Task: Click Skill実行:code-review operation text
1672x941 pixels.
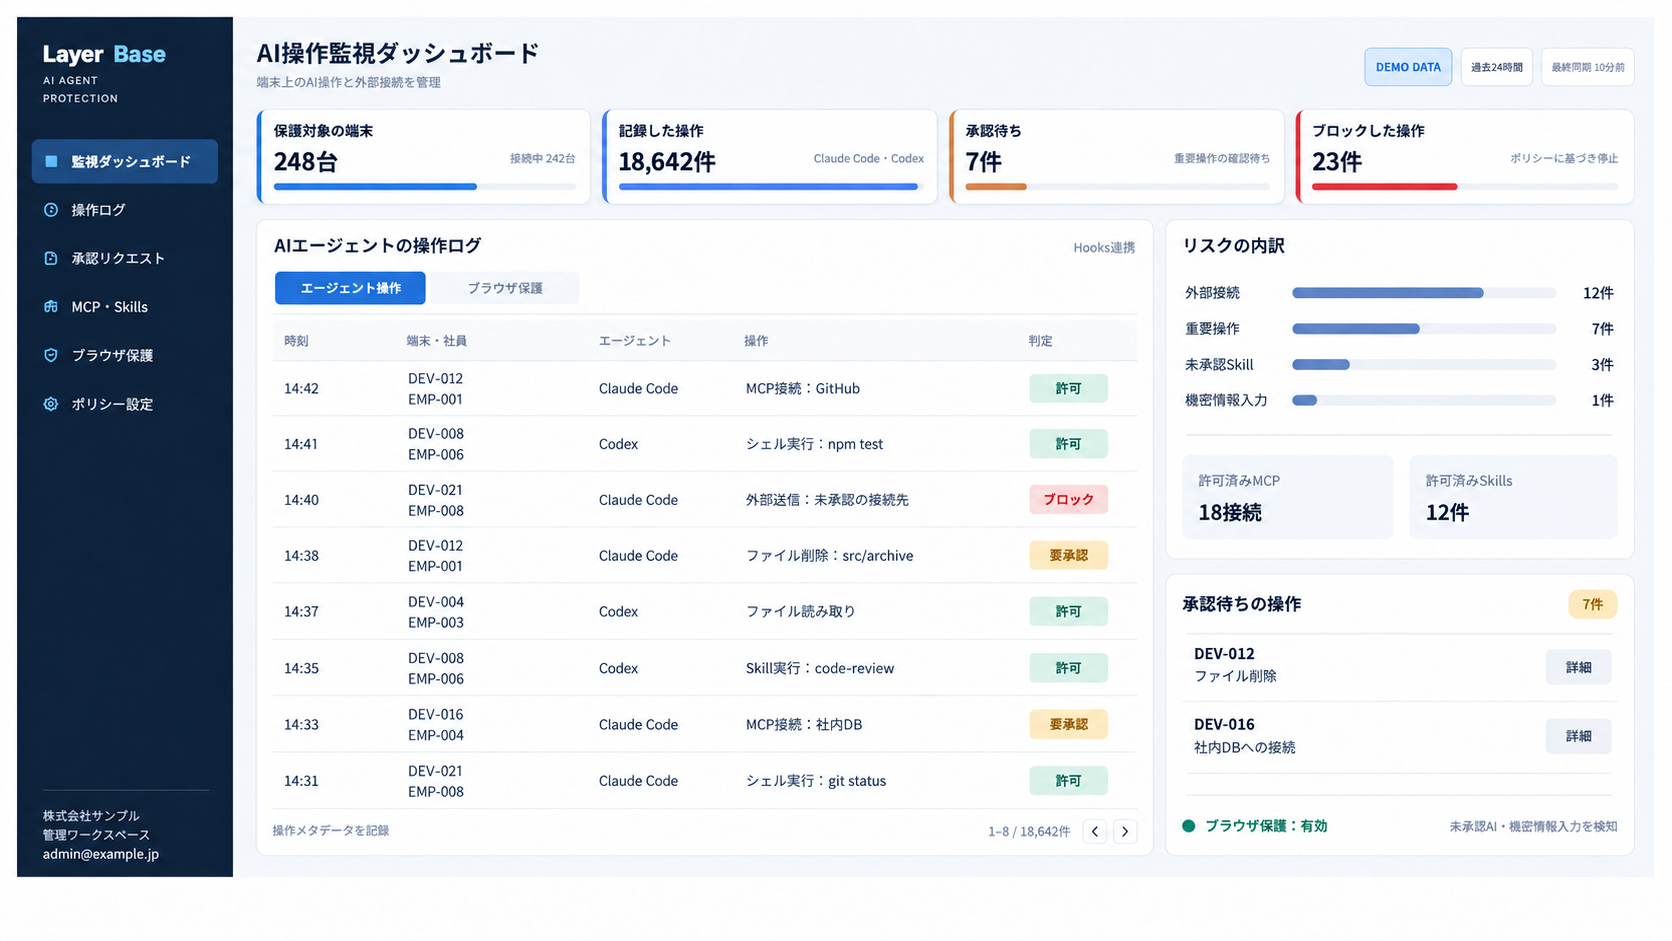Action: [x=820, y=668]
